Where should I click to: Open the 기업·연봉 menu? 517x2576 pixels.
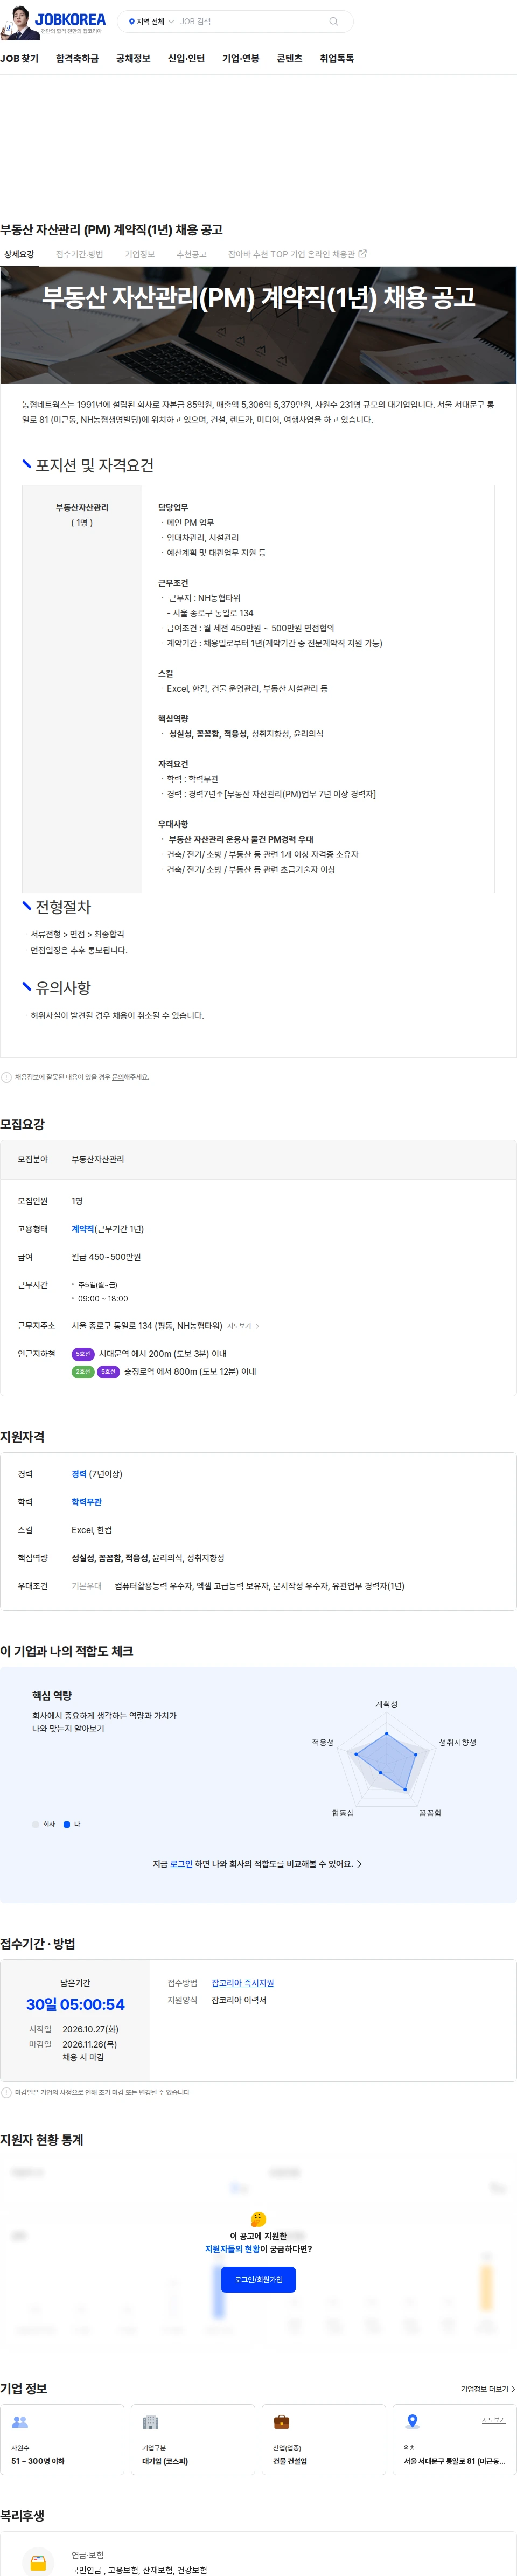240,59
